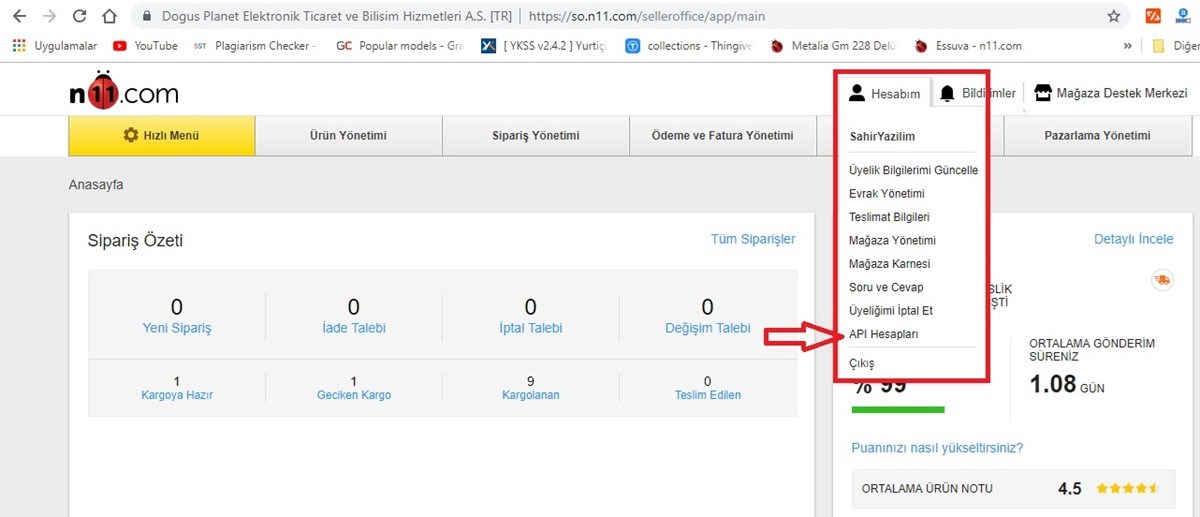Select API Hesapları menu entry
Image resolution: width=1200 pixels, height=517 pixels.
coord(883,334)
